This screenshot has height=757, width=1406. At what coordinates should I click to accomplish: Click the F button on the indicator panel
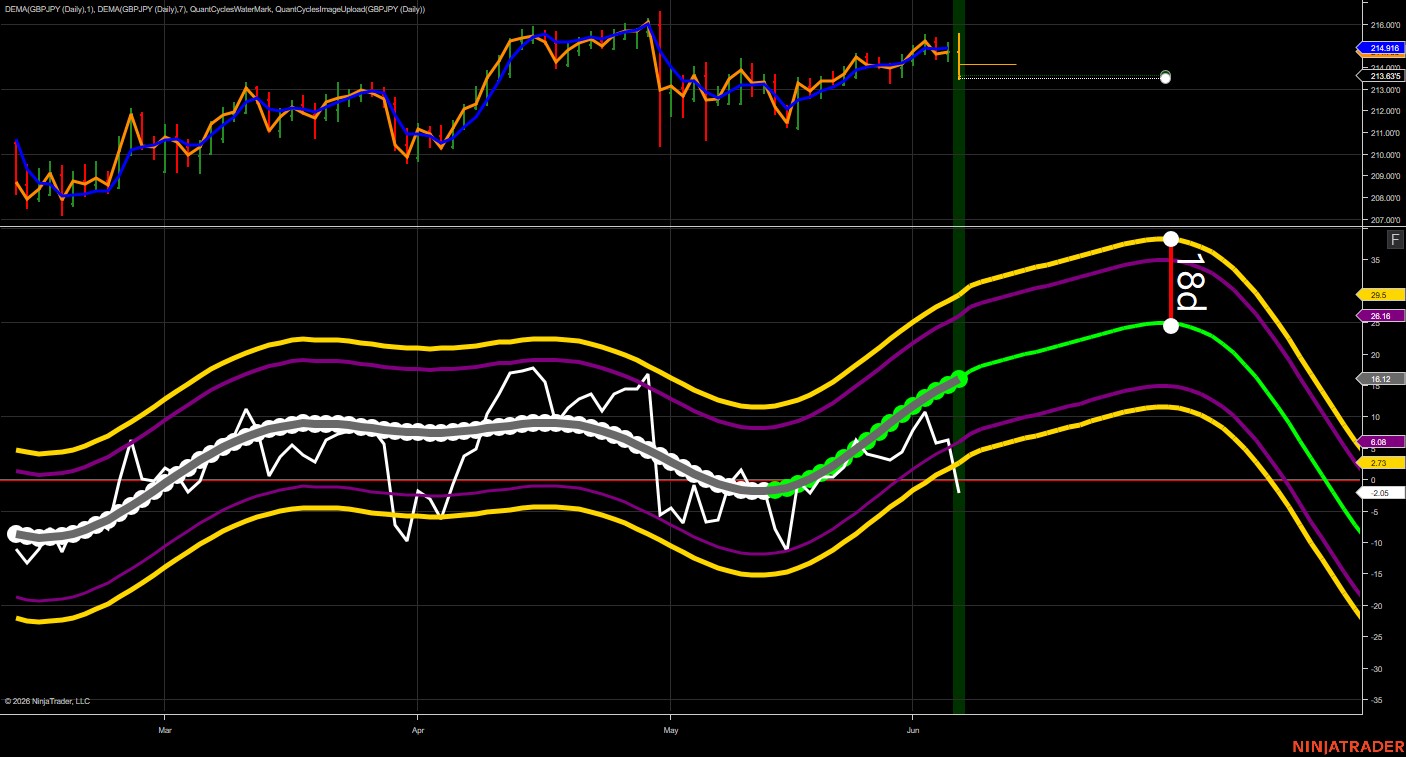[1395, 239]
